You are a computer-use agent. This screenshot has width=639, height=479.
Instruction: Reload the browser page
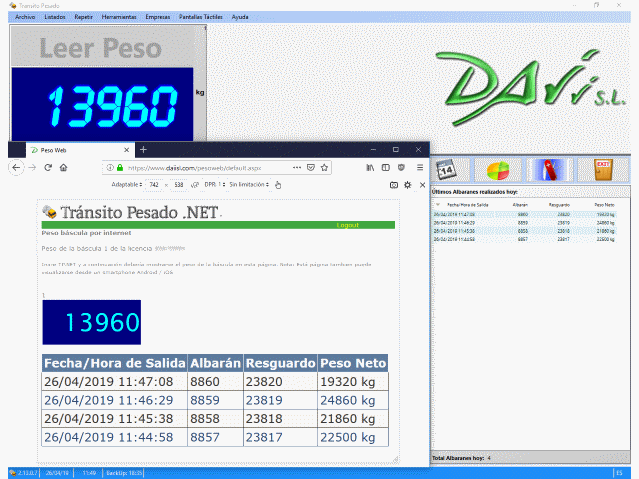point(48,168)
